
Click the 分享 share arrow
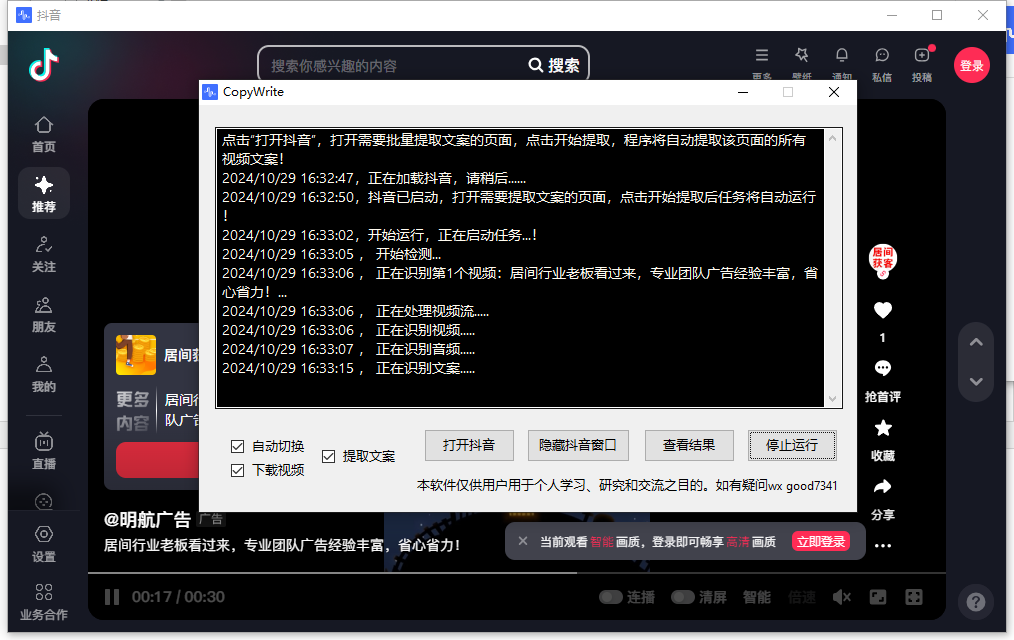(x=883, y=487)
